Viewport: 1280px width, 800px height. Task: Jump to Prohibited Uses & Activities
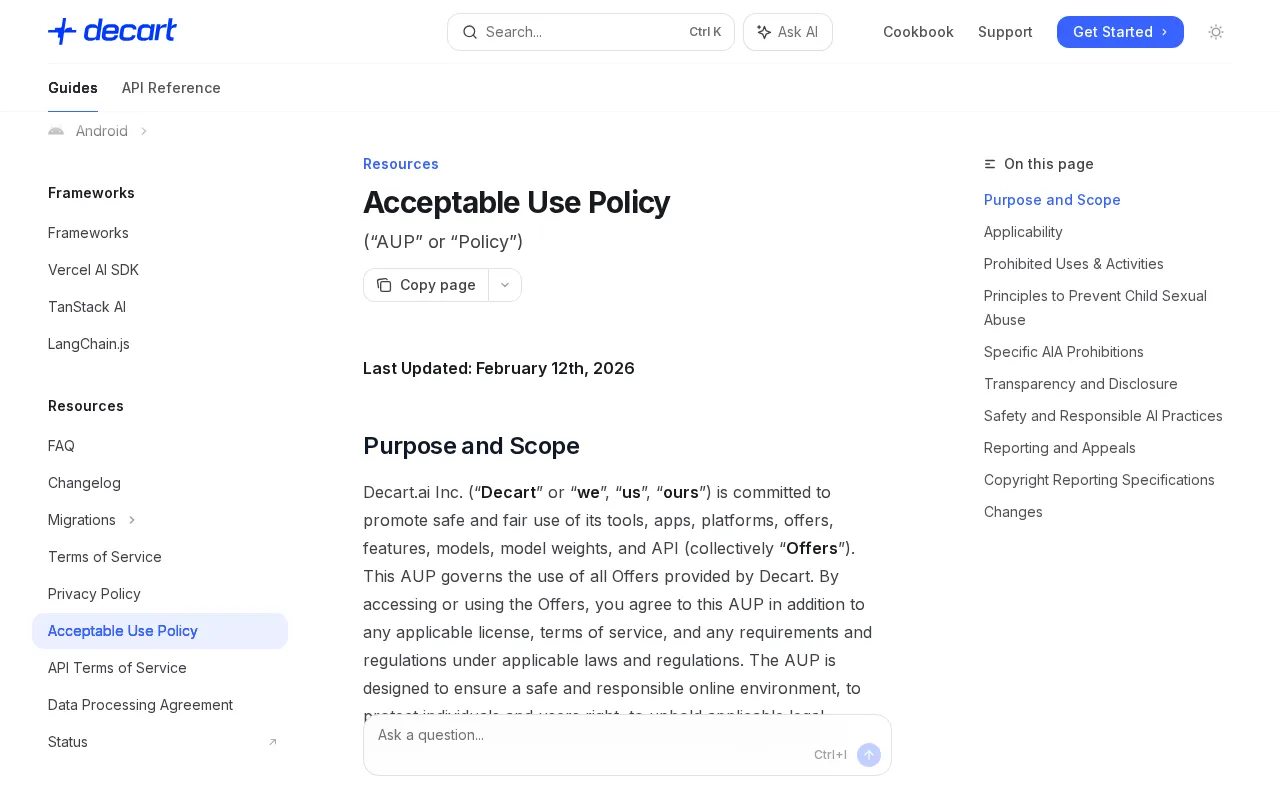(1074, 264)
